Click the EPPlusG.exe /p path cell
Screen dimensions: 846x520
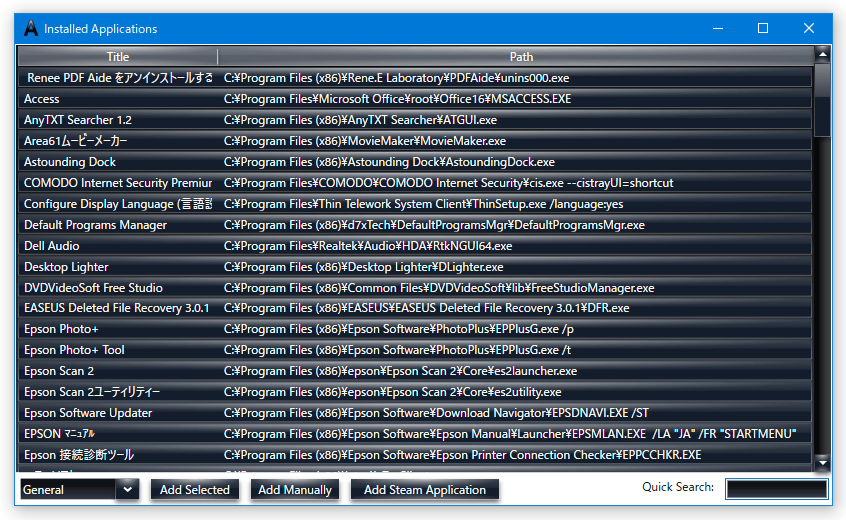coord(399,329)
